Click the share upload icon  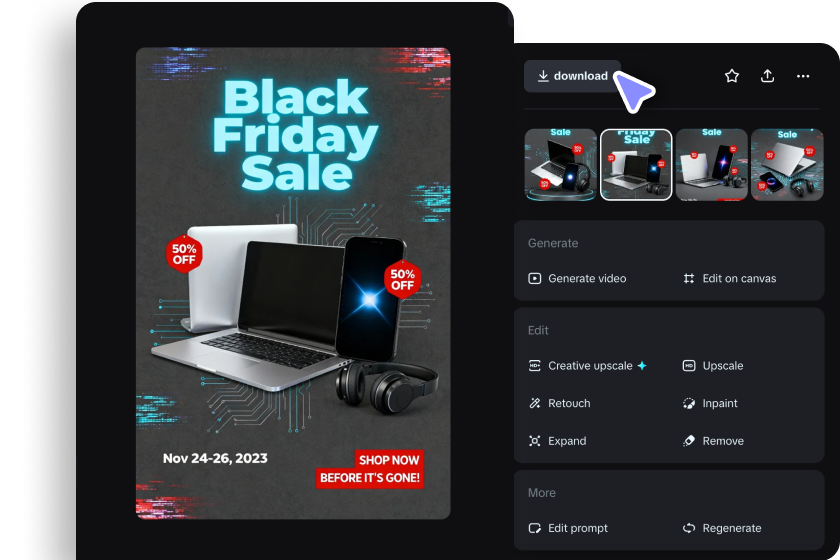click(x=768, y=76)
